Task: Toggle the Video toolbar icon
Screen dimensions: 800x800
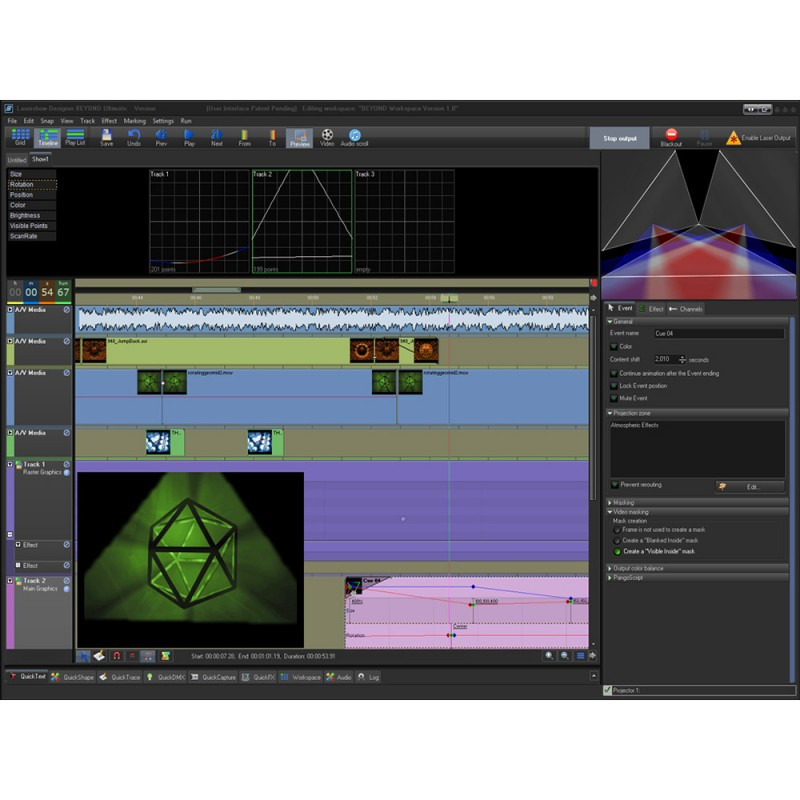Action: pos(327,137)
